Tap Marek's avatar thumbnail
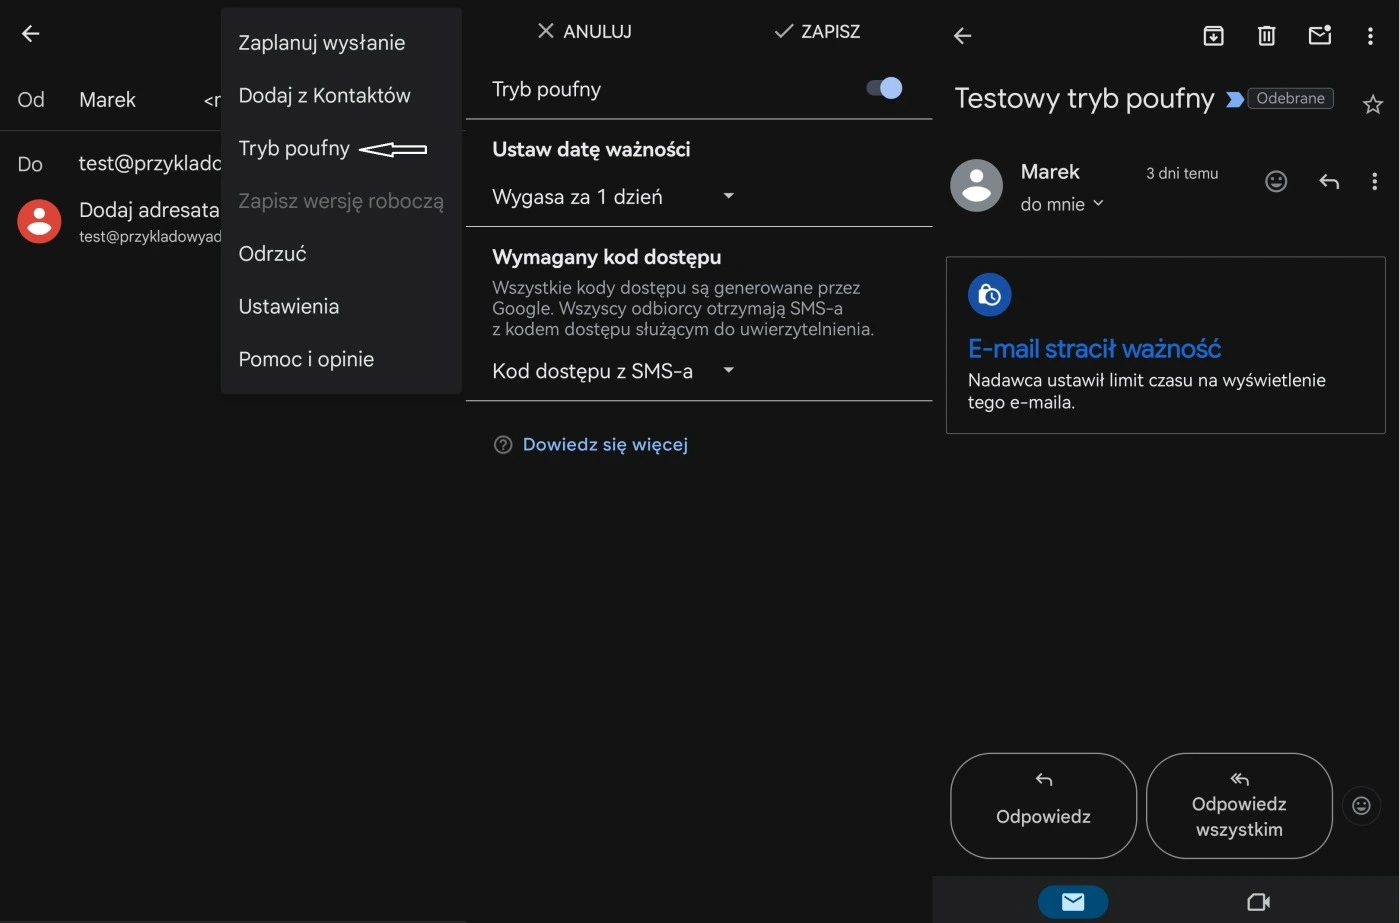 click(x=976, y=185)
